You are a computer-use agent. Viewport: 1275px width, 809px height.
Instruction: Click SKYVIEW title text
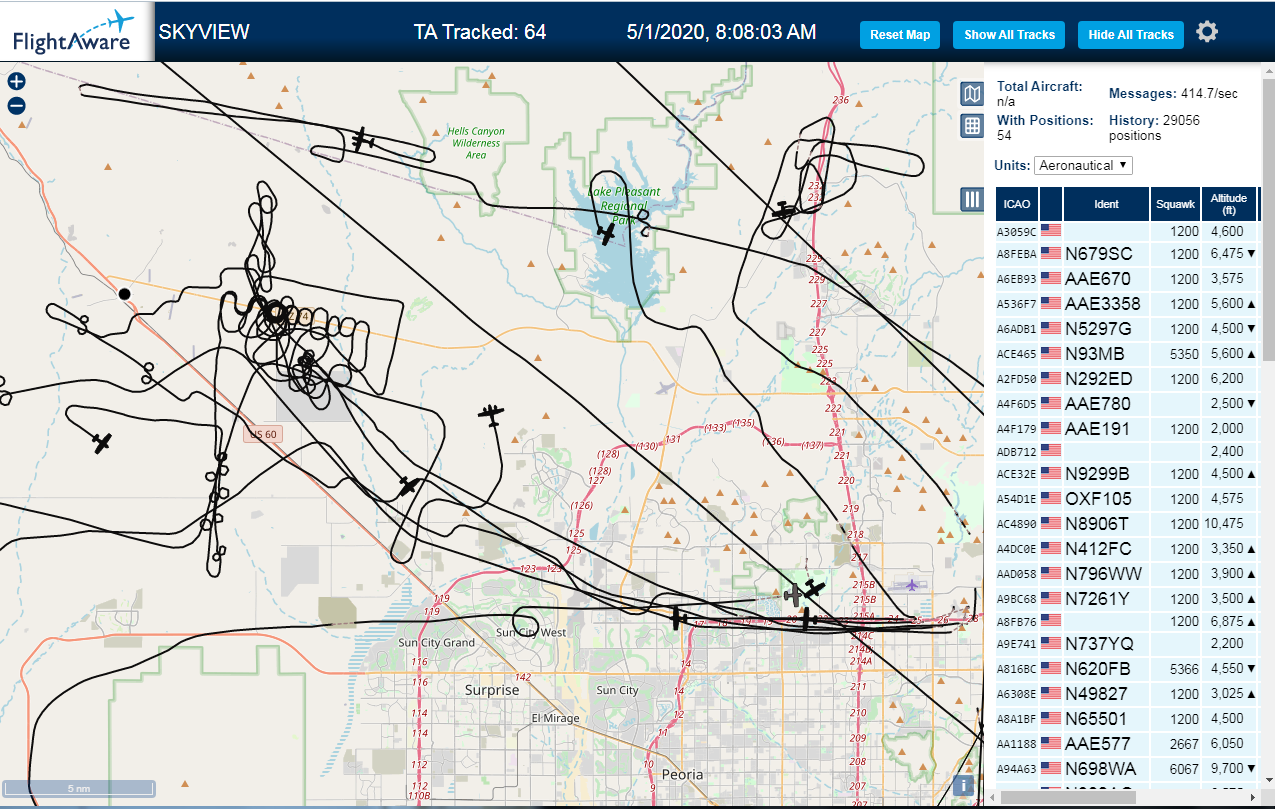pos(204,32)
